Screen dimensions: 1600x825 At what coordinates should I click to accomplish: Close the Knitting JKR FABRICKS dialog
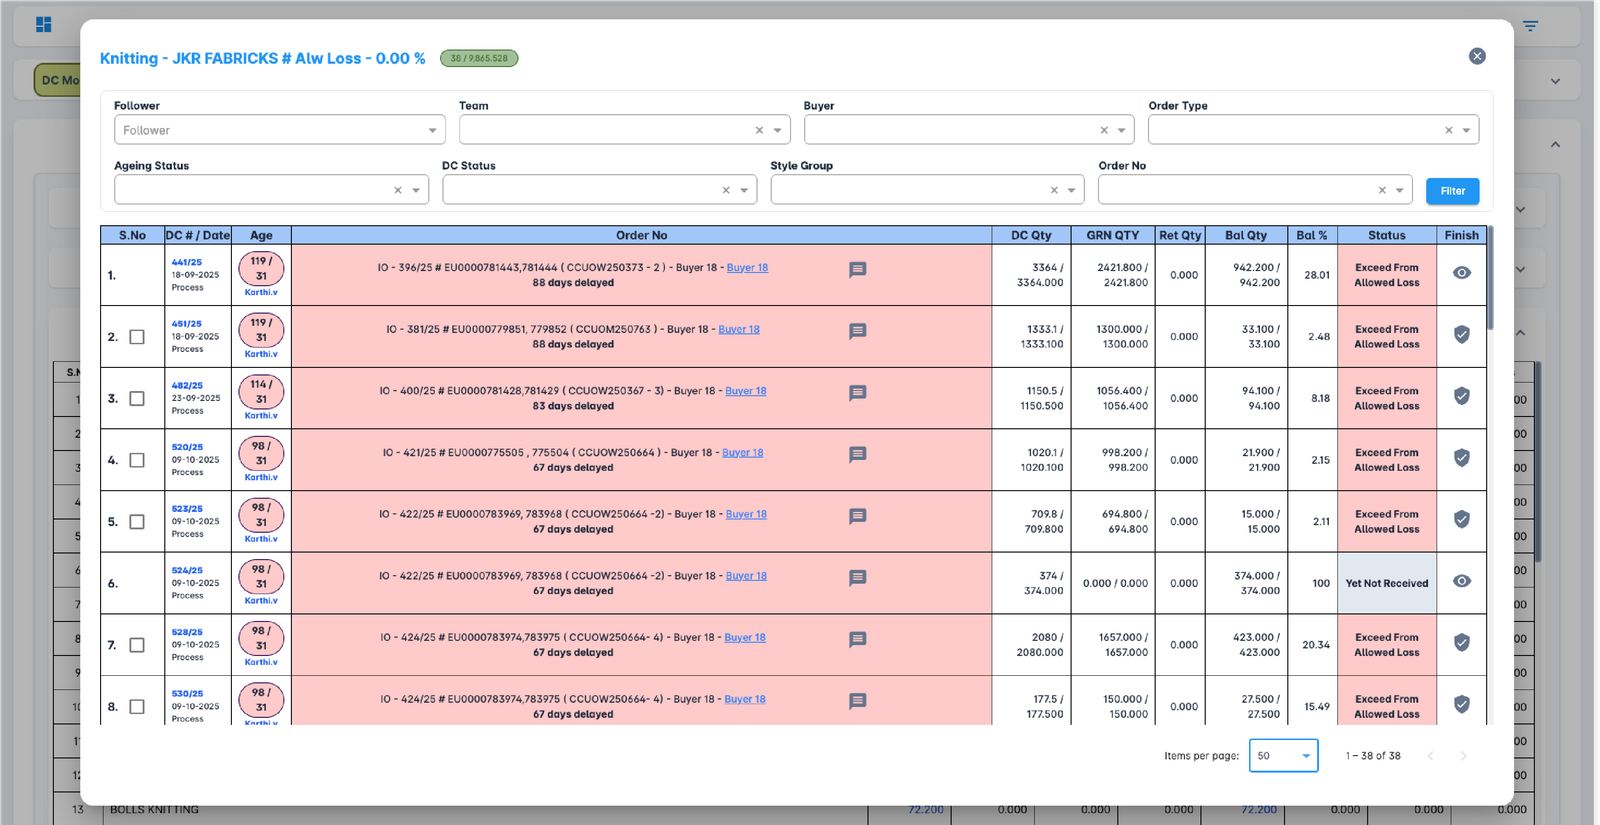click(x=1477, y=56)
